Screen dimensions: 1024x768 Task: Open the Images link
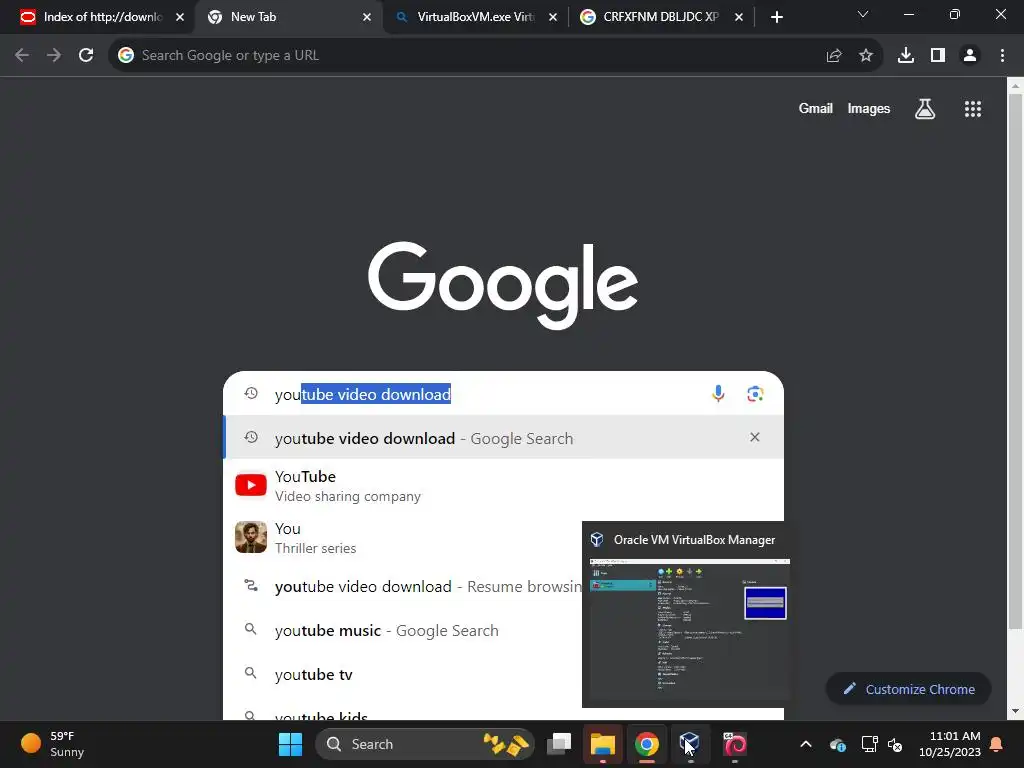pos(869,108)
